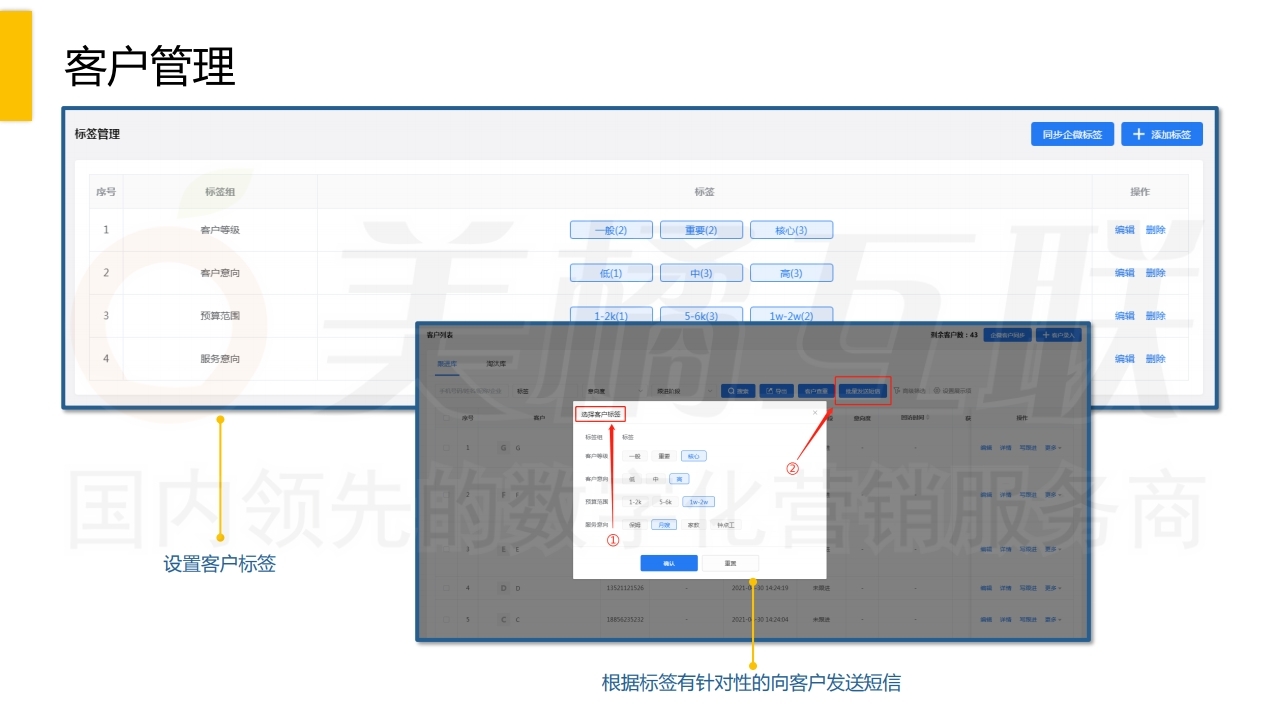Click 详情 link for customer row 1
Image resolution: width=1280 pixels, height=720 pixels.
click(x=1005, y=448)
